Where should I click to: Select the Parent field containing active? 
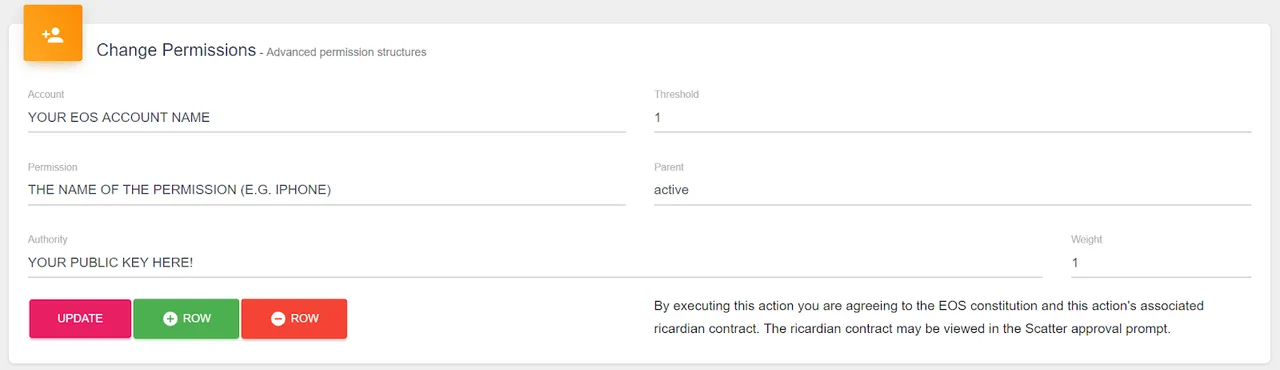pos(952,190)
